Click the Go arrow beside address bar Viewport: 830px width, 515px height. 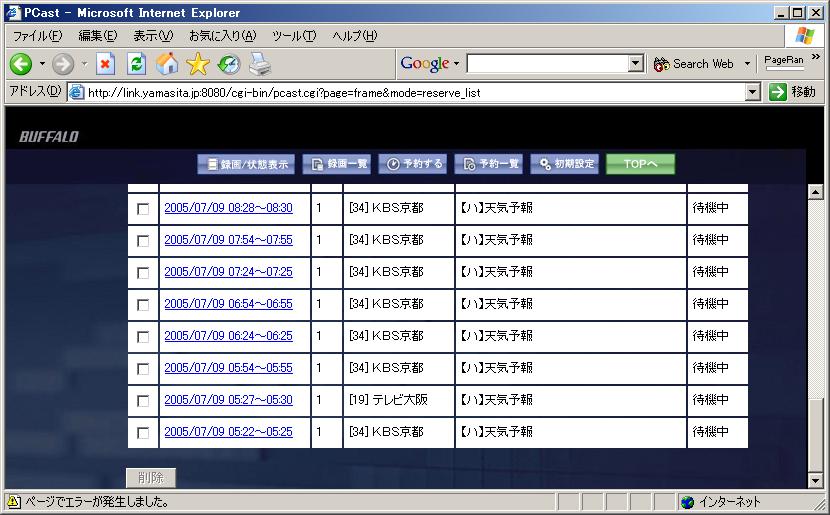tap(778, 92)
